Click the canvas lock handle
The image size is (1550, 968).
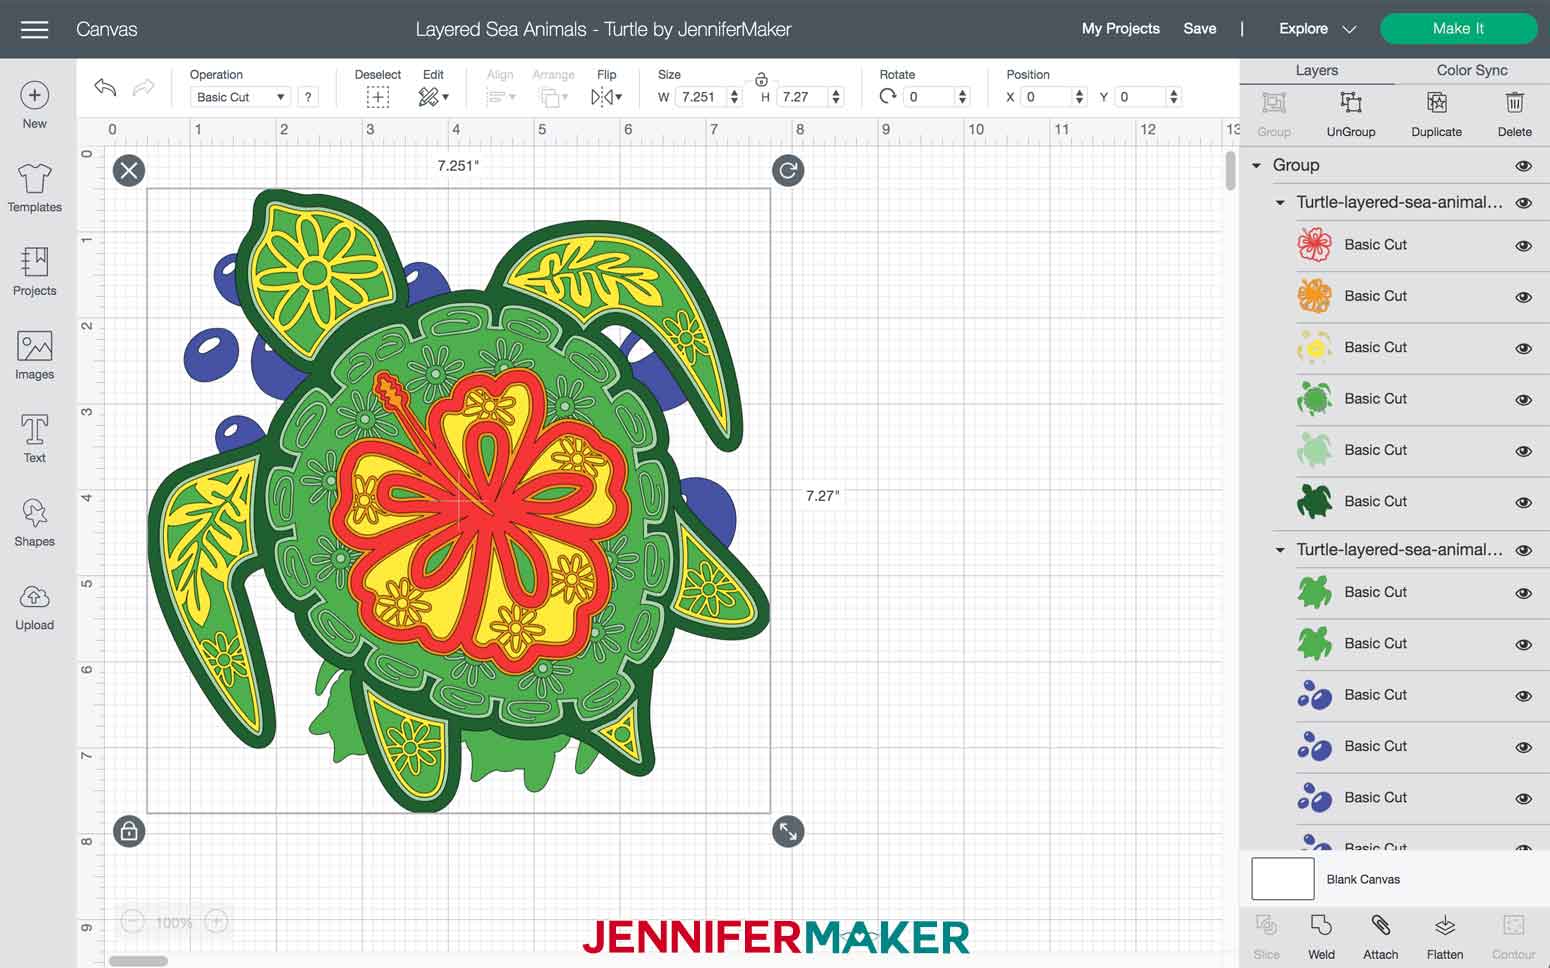point(129,831)
